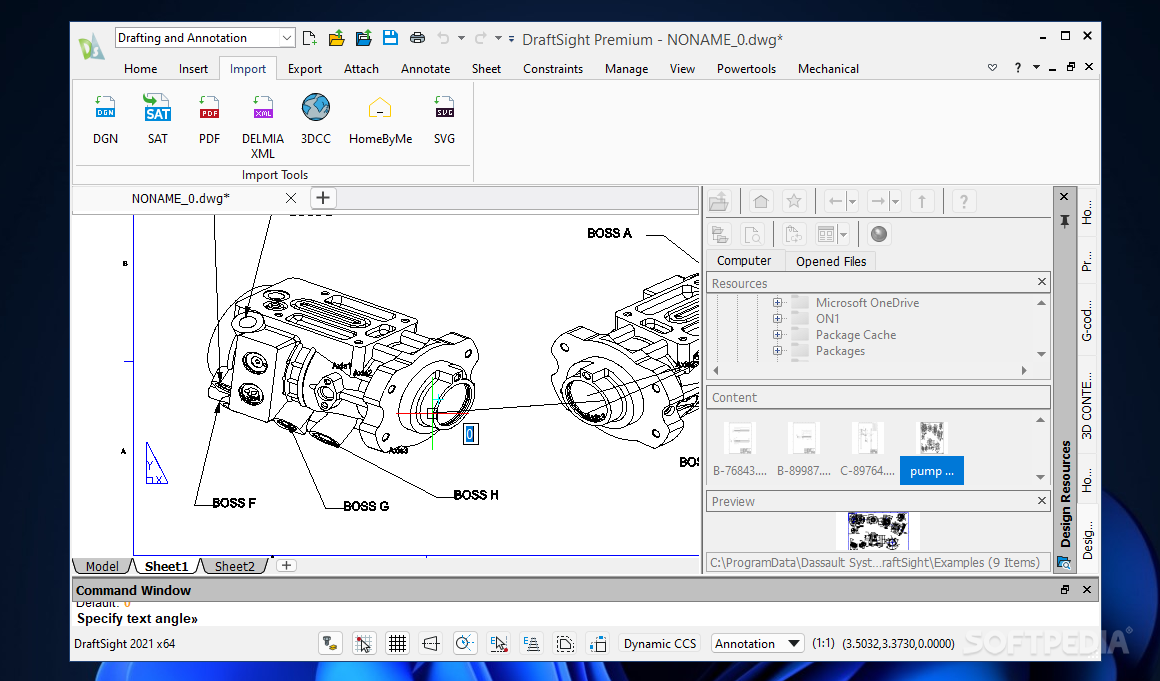The width and height of the screenshot is (1160, 681).
Task: Close the NONAME_0.dwg document tab
Action: [291, 198]
